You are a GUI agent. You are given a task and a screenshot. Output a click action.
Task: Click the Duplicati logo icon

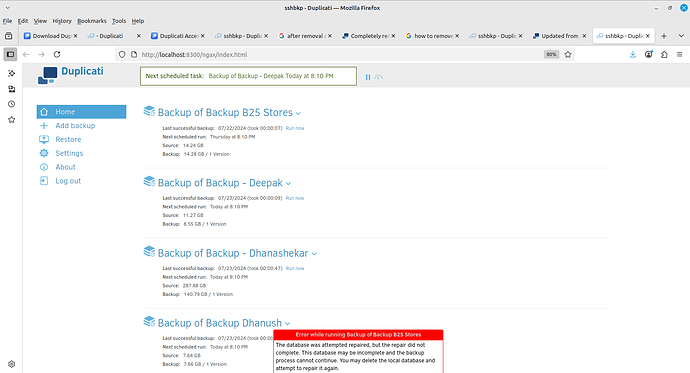48,75
